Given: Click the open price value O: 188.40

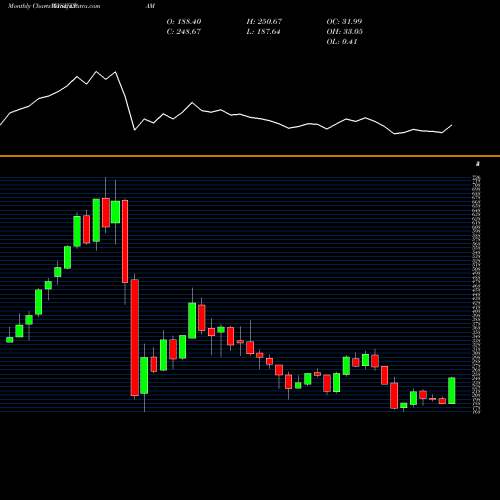Looking at the screenshot, I should 184,22.
